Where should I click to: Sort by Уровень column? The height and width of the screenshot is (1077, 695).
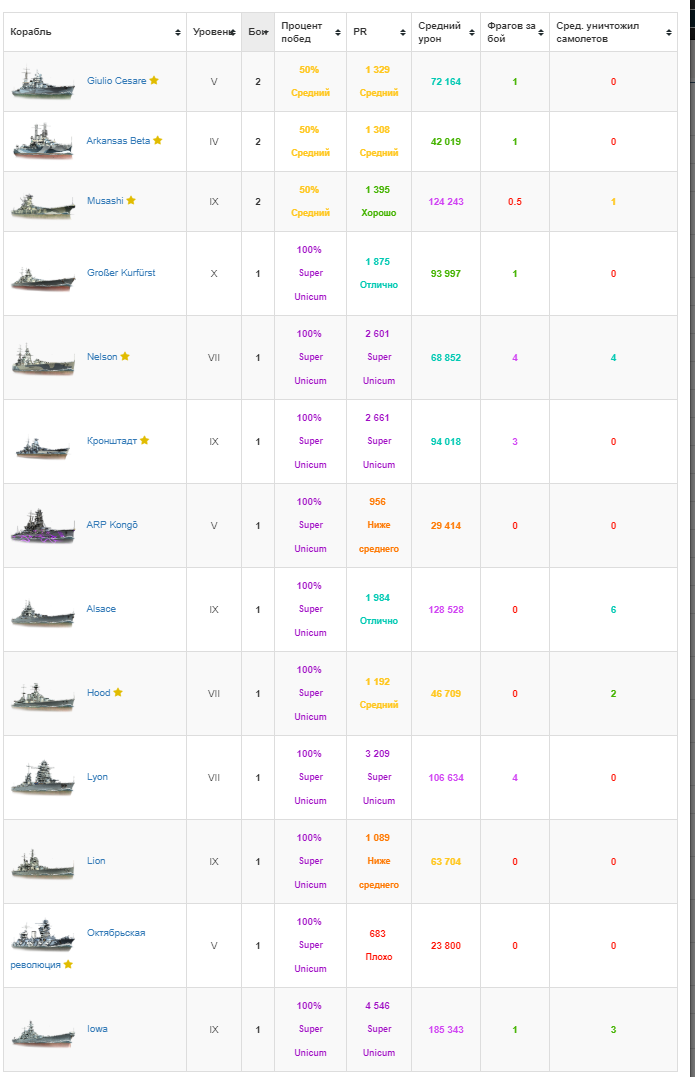click(214, 32)
